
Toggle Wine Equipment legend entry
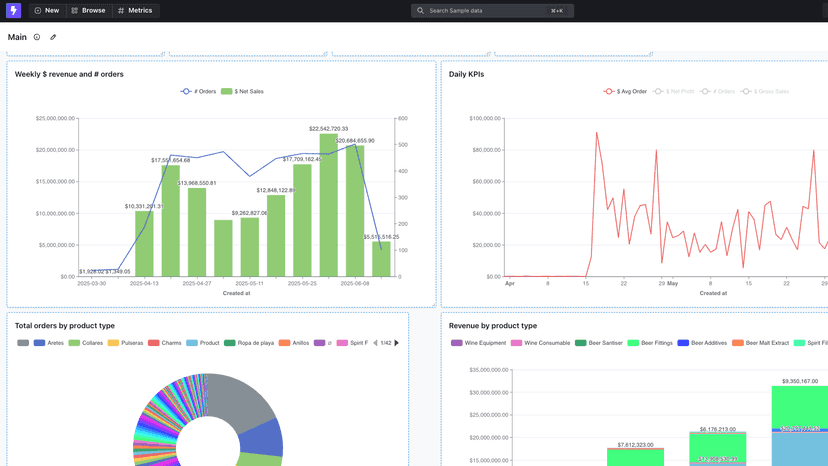pos(478,343)
